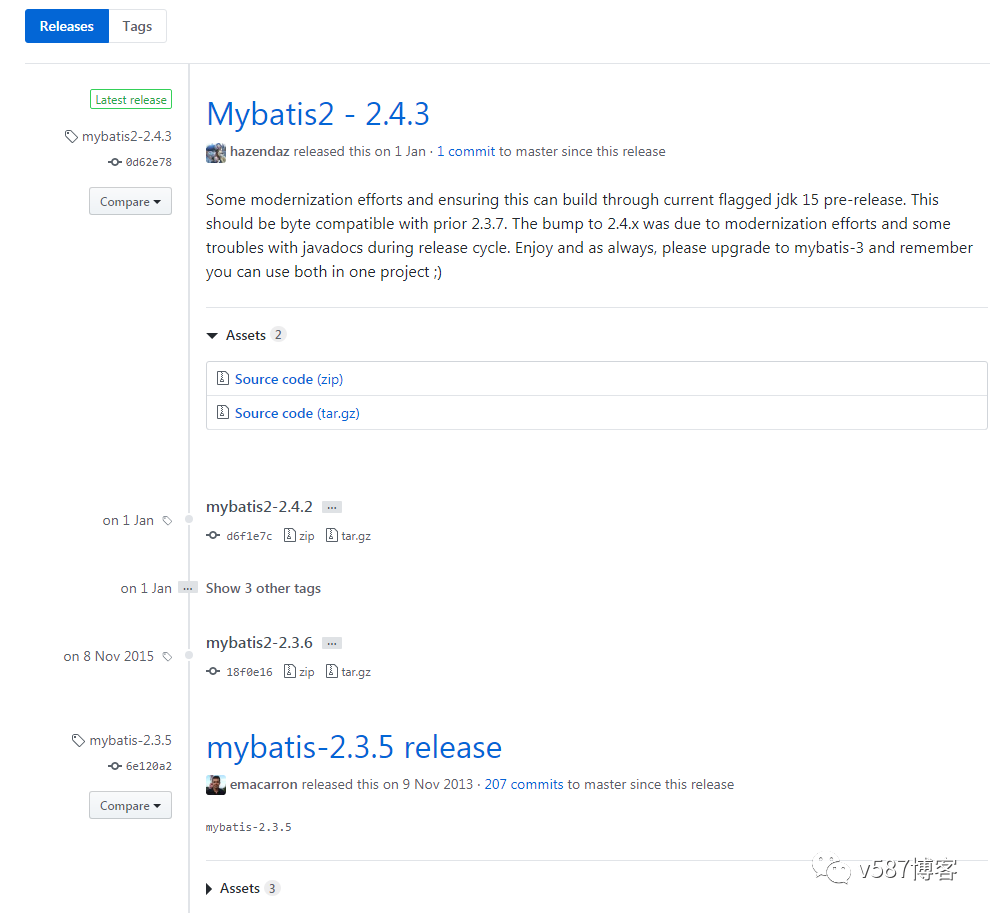This screenshot has height=913, width=990.
Task: Click the 'on 8 Nov 2015' date text
Action: (x=109, y=657)
